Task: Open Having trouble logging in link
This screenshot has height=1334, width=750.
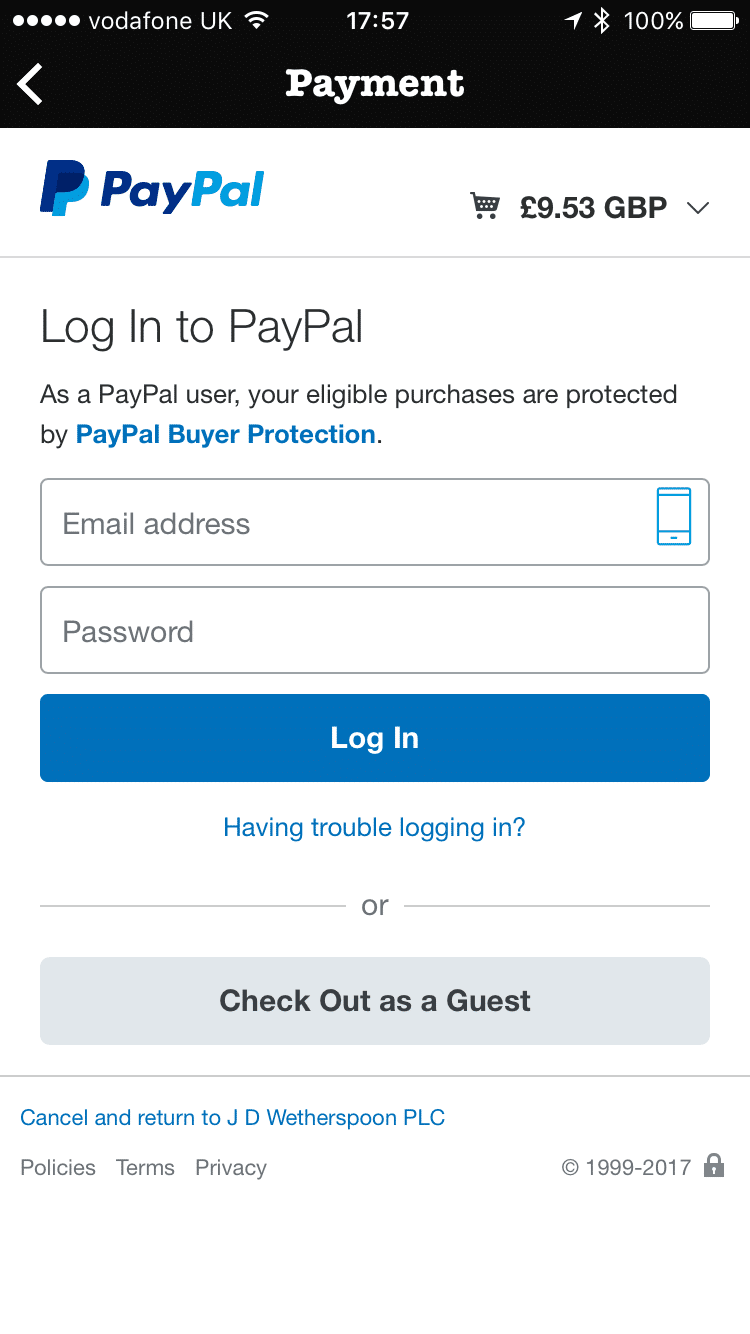Action: (x=374, y=827)
